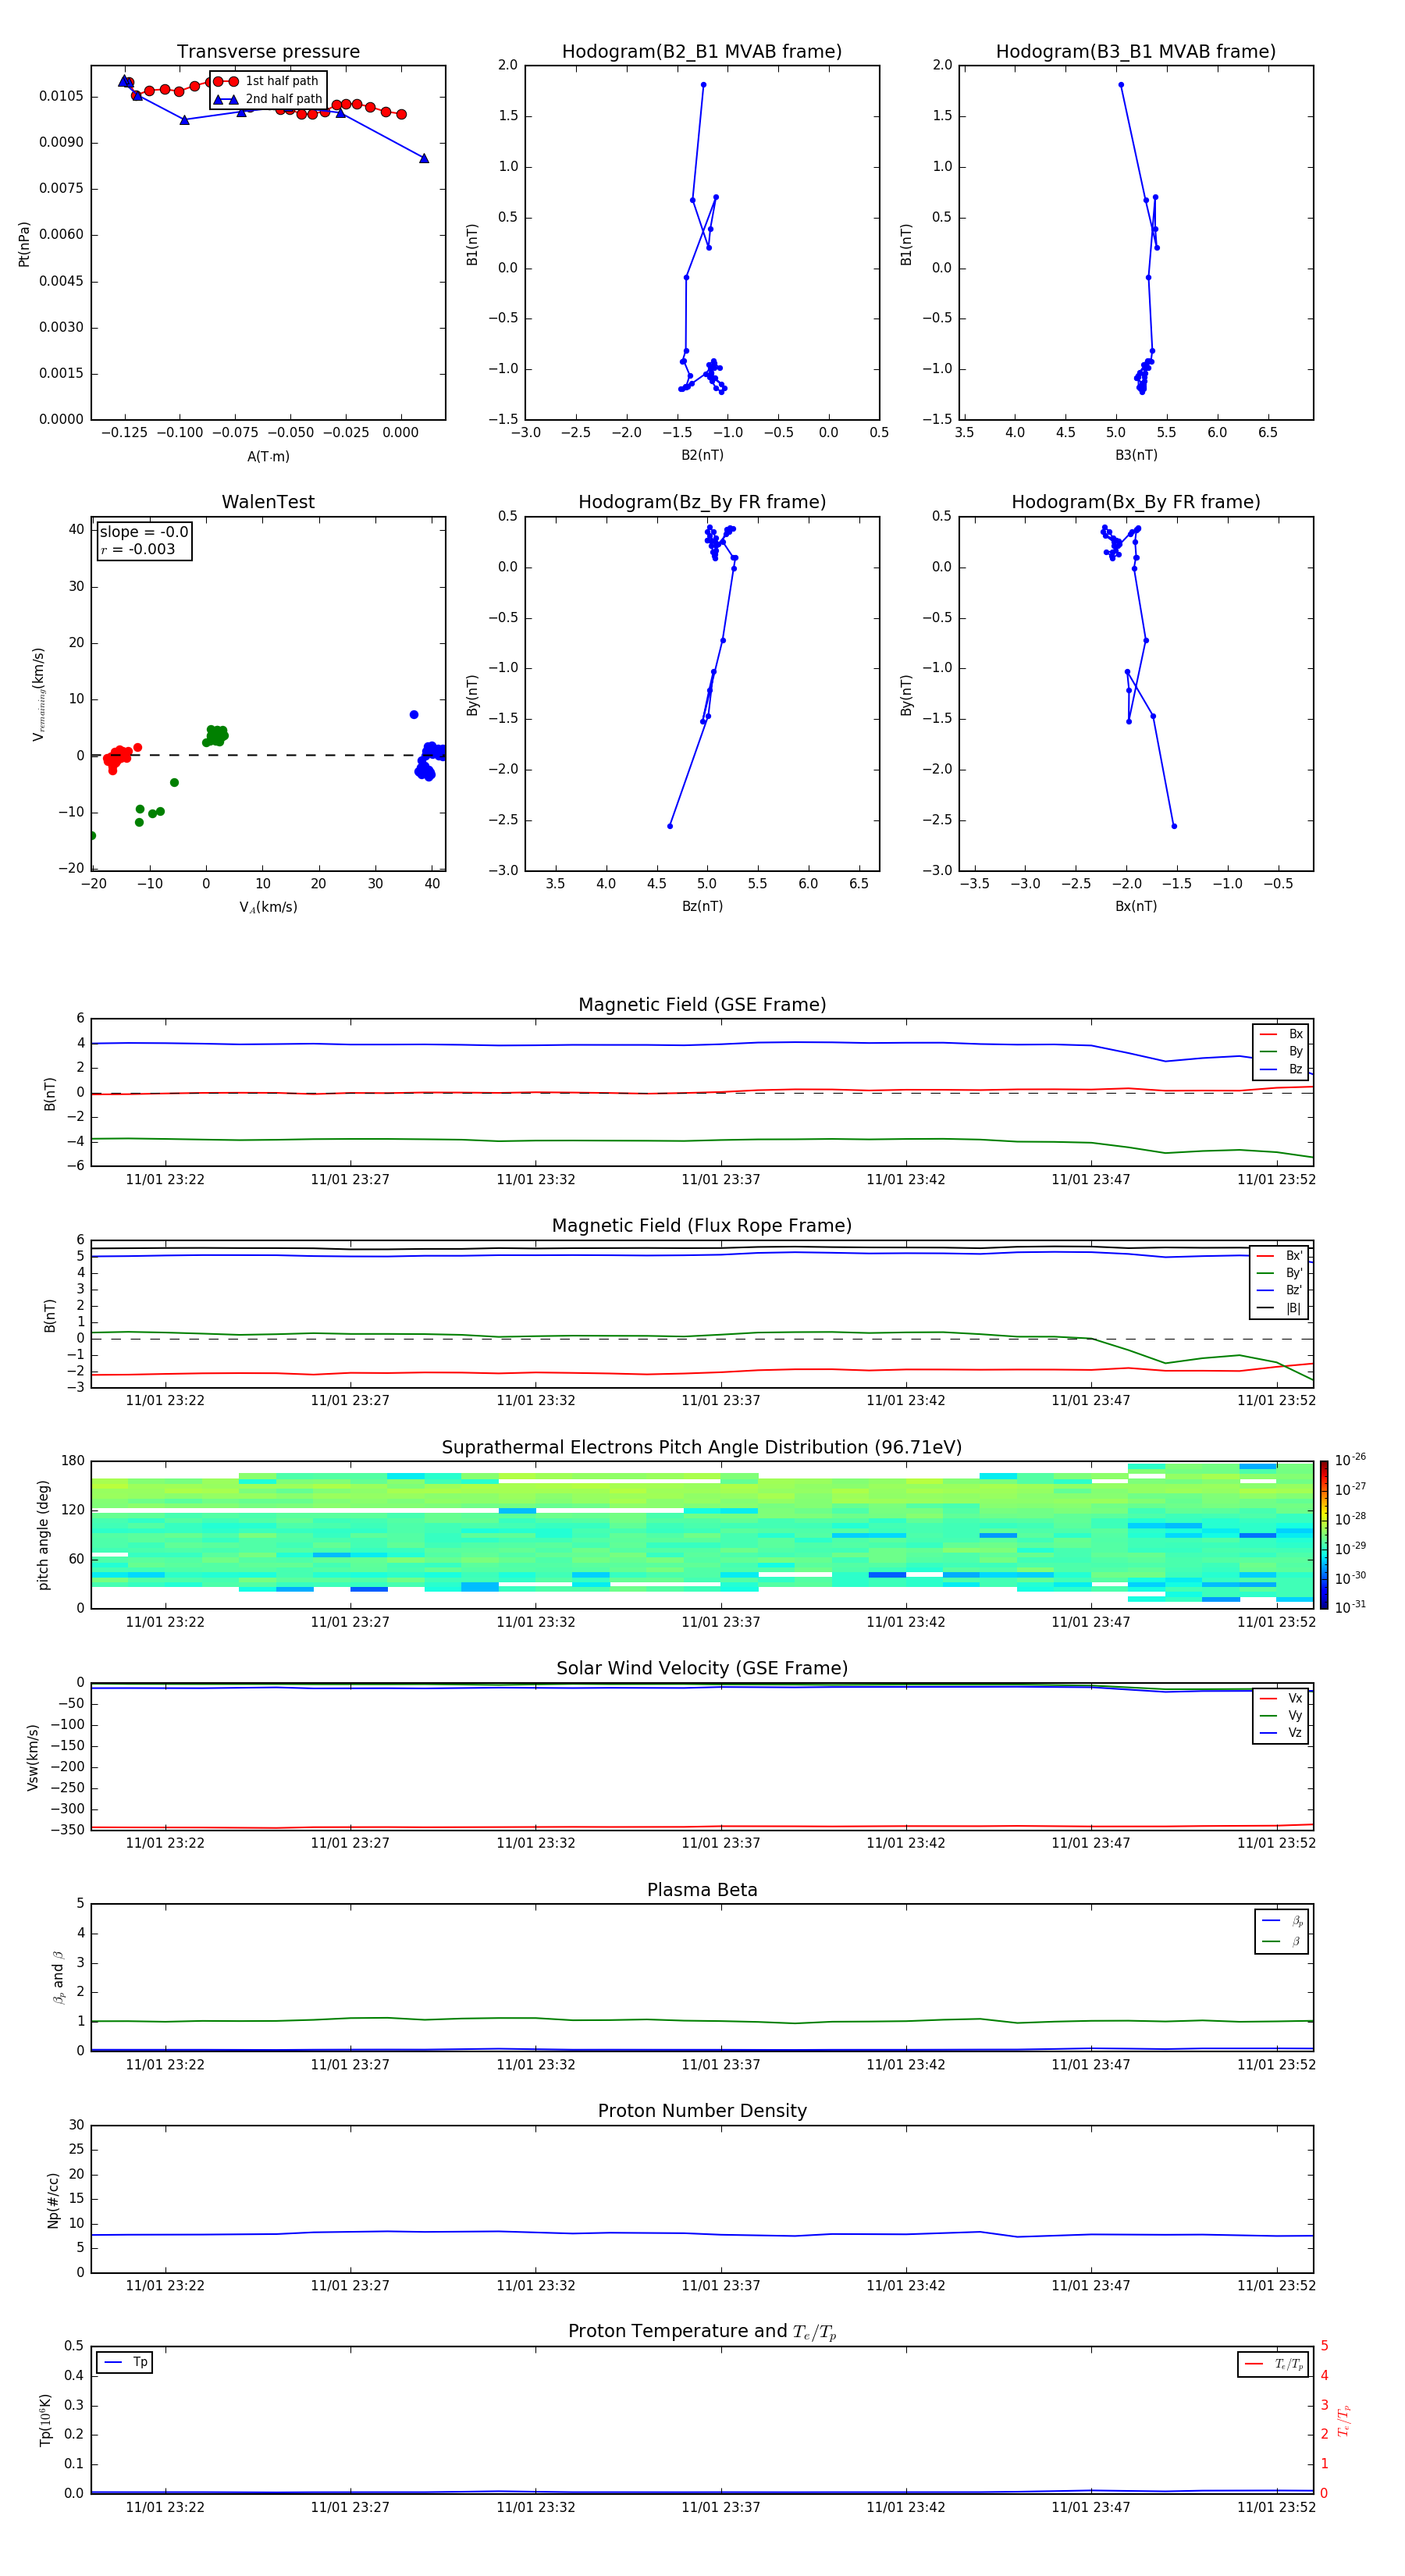
Task: Click the '2nd half path' legend entry
Action: [268, 99]
